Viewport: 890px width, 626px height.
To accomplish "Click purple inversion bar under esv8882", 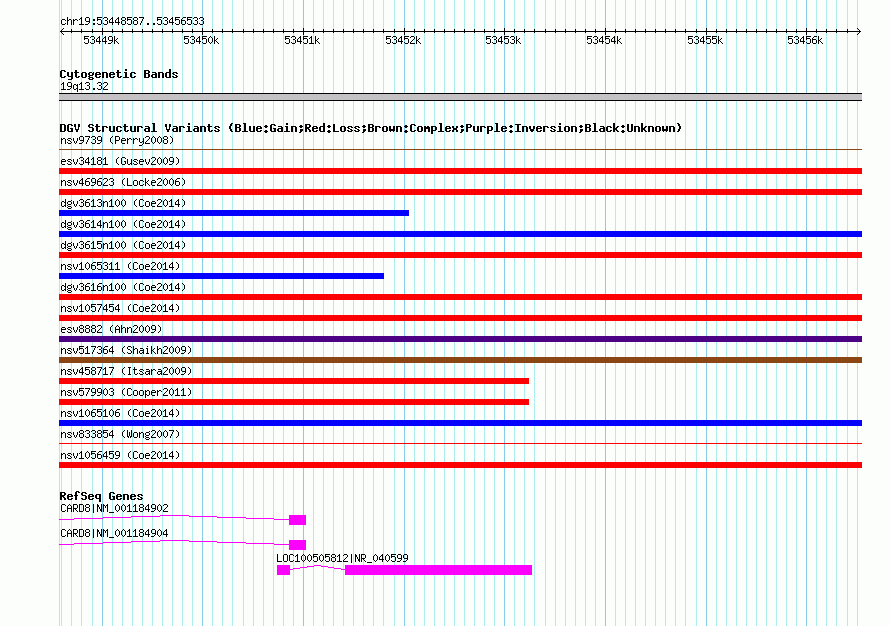I will coord(460,339).
